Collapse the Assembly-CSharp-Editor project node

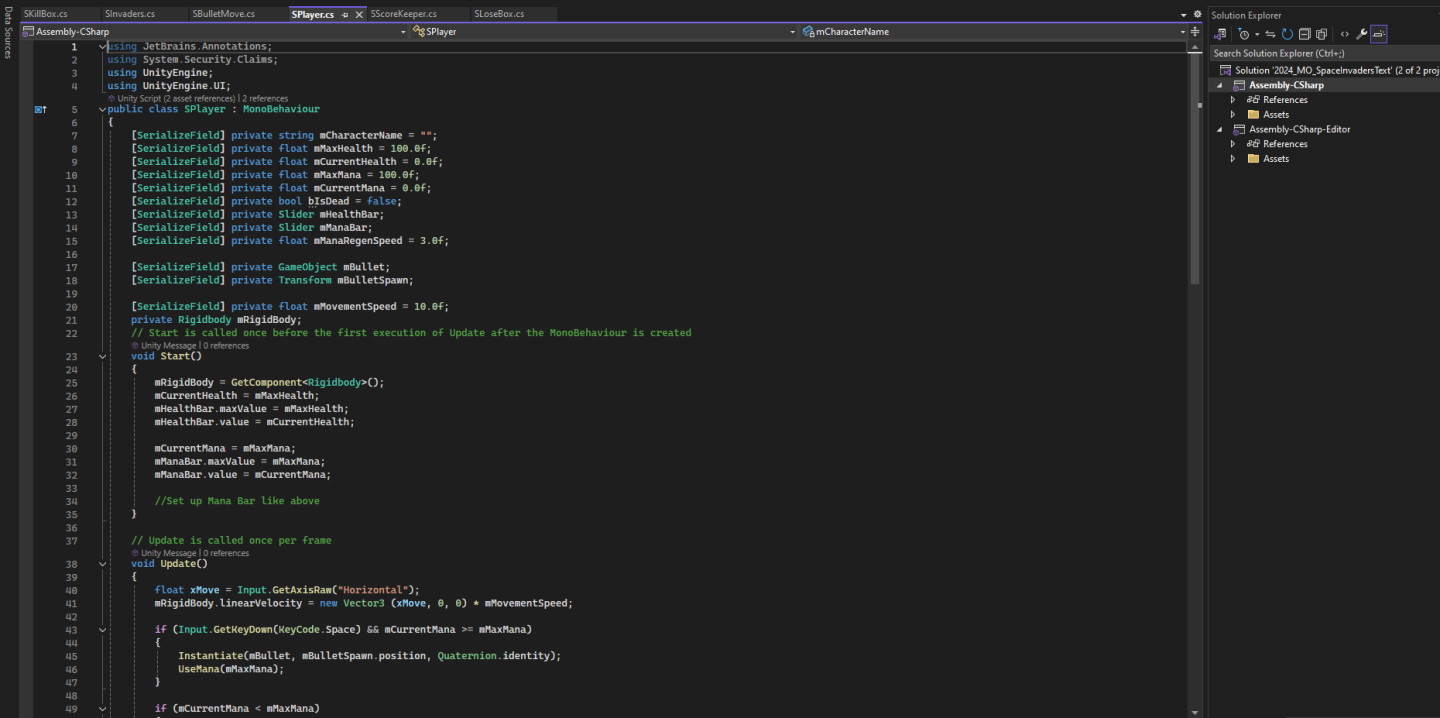[x=1219, y=129]
